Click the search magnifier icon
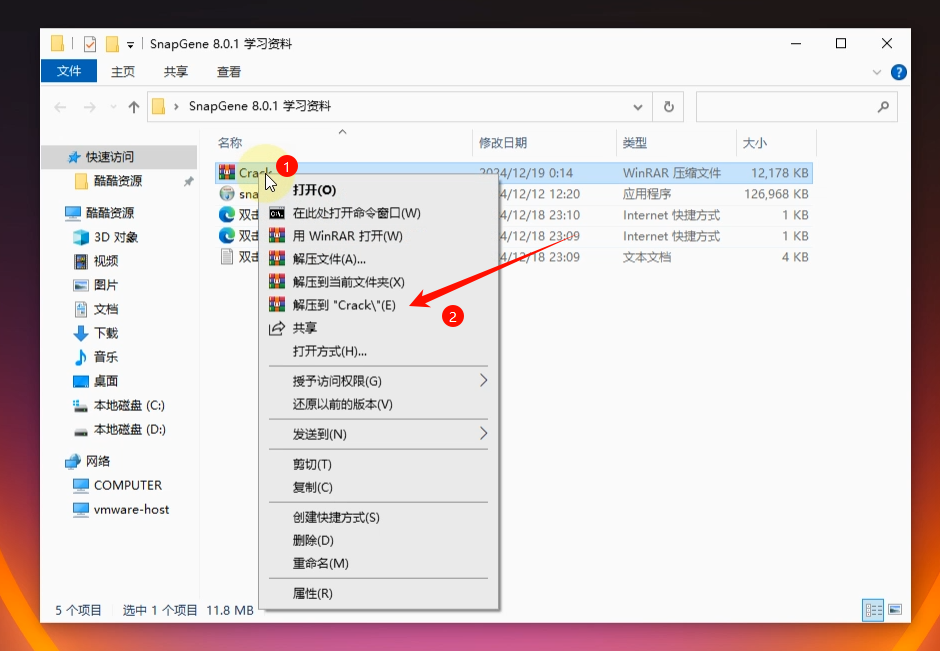Screen dimensions: 940x651 pos(882,107)
